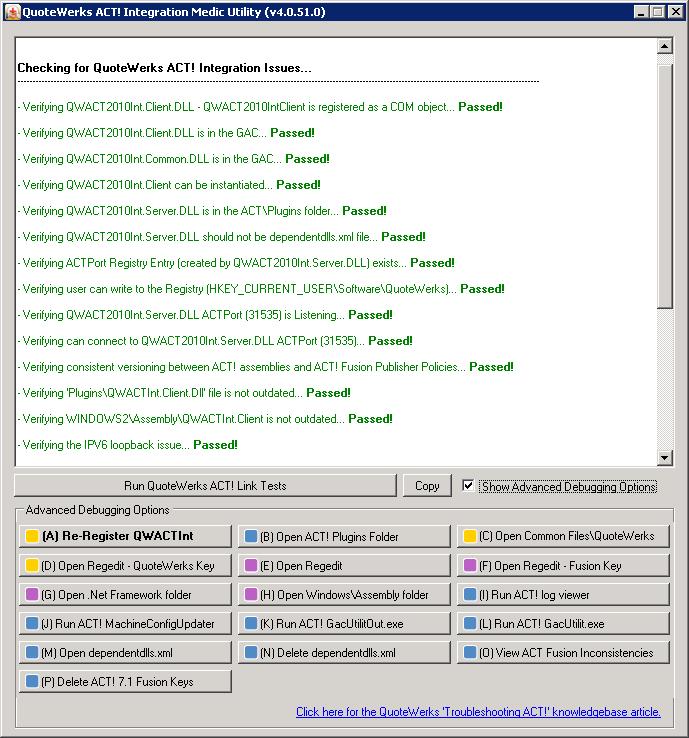The image size is (689, 738).
Task: Click the 'Verifying the IPV6 loopback issue' line
Action: (x=128, y=445)
